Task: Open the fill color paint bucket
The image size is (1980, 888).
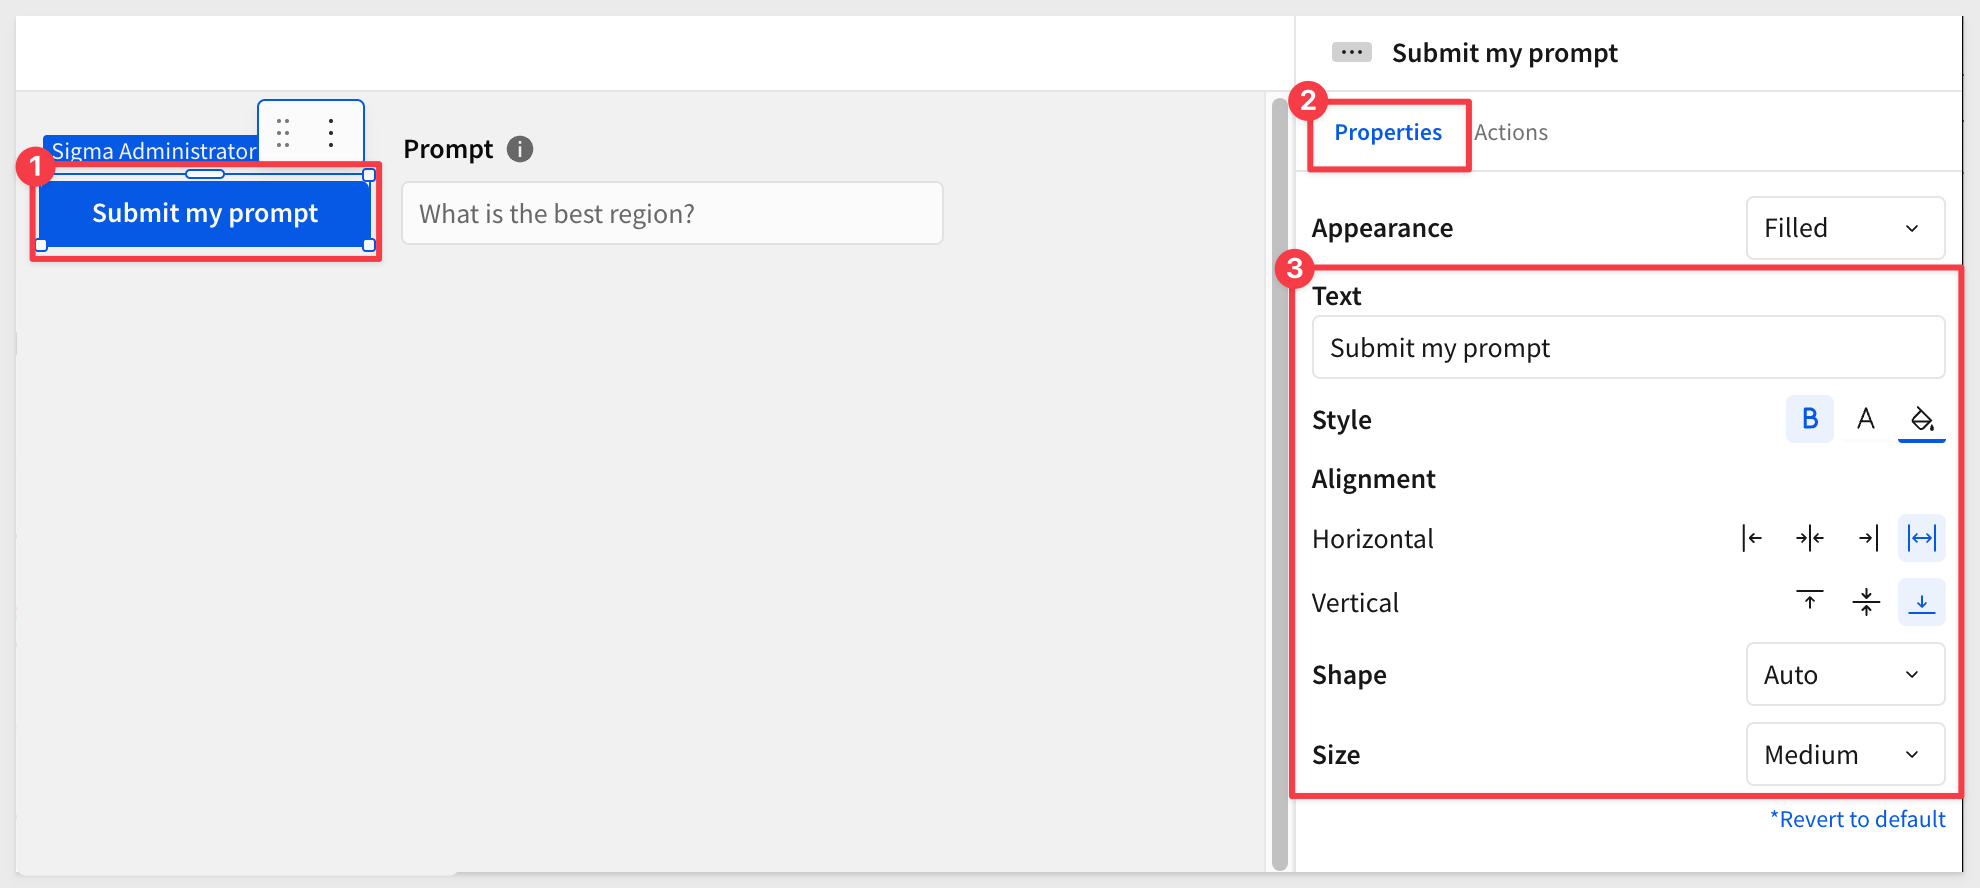Action: pos(1922,419)
